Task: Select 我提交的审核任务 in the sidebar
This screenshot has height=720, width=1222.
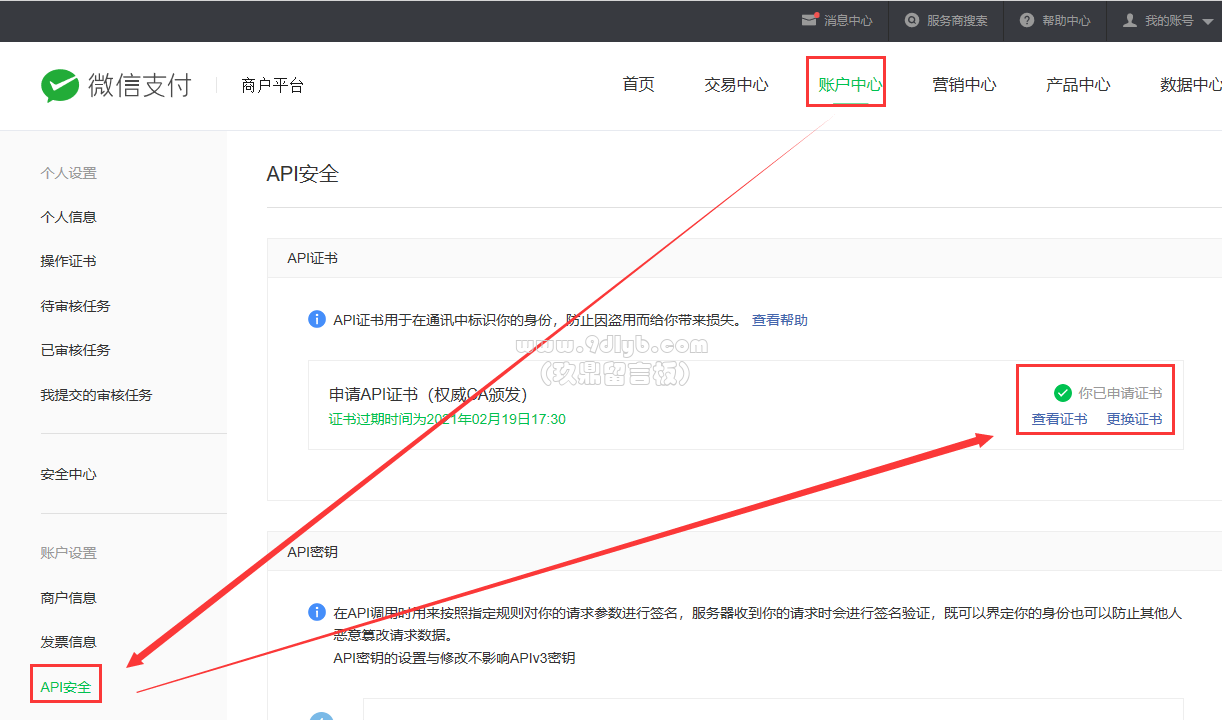Action: coord(96,395)
